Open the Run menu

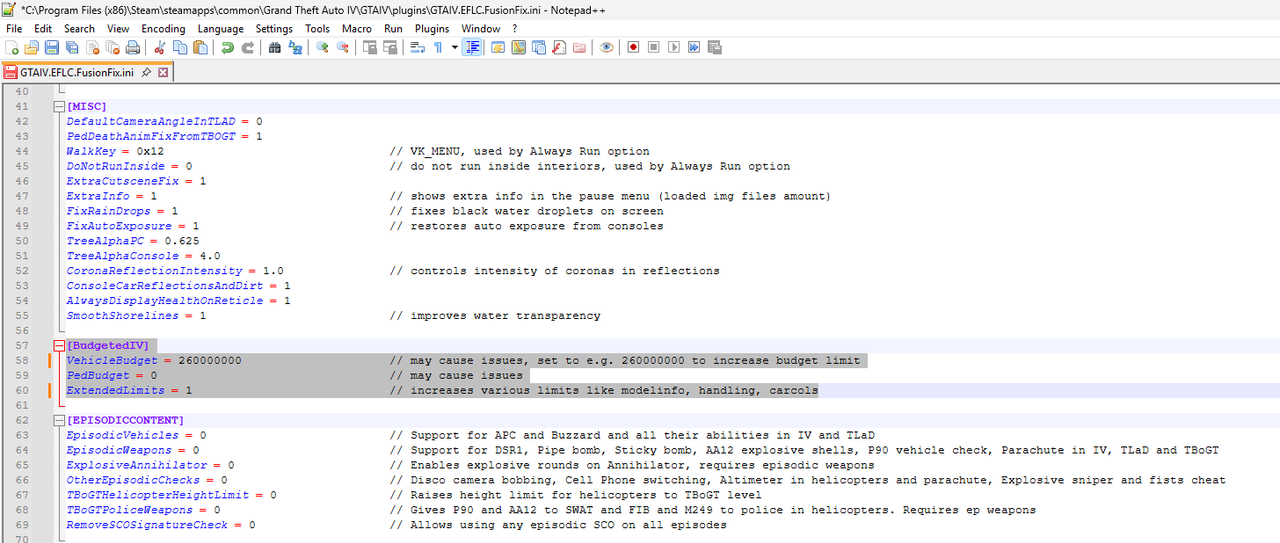tap(393, 29)
